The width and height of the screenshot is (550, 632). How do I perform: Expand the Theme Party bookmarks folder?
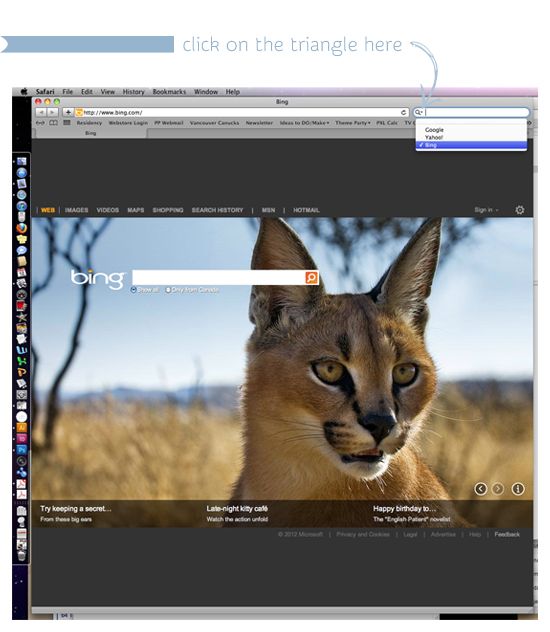353,123
